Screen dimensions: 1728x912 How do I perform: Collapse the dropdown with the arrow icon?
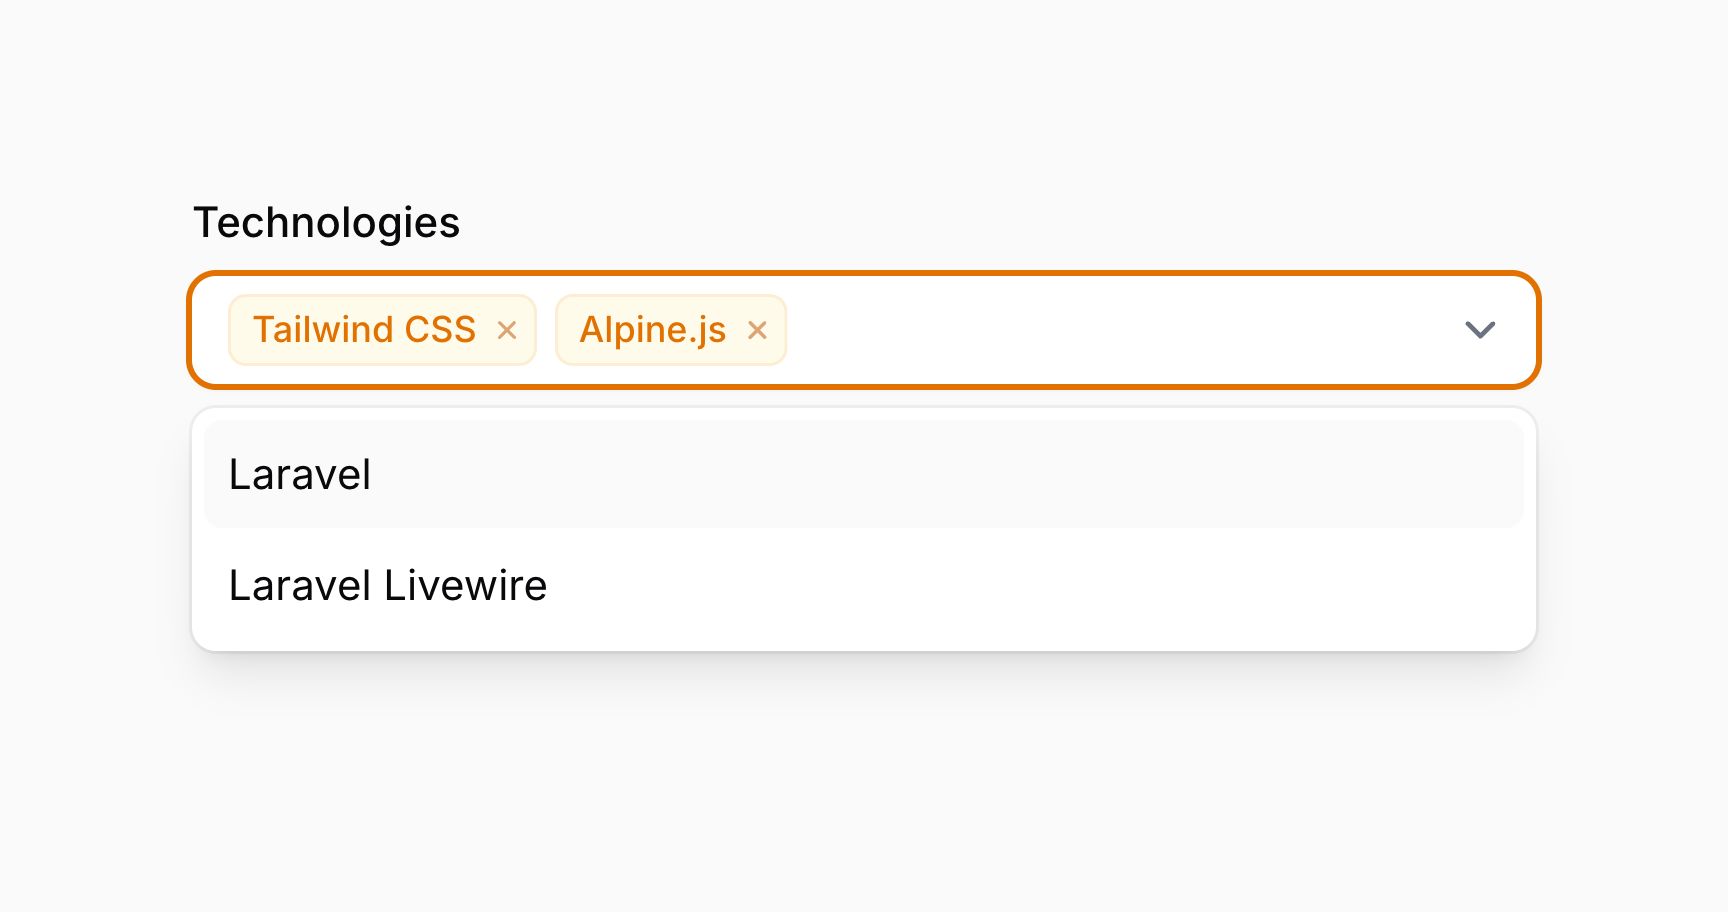pyautogui.click(x=1481, y=330)
